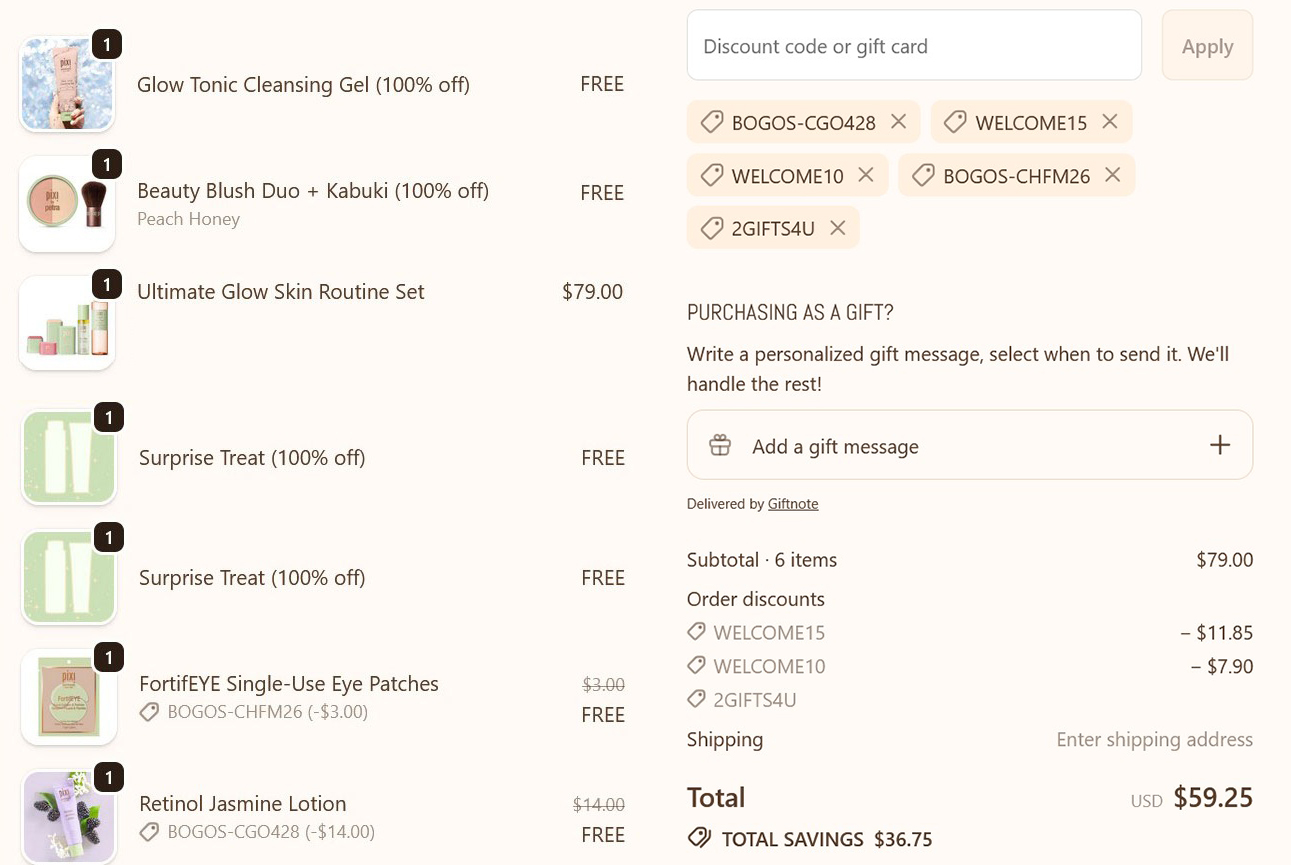Image resolution: width=1291 pixels, height=865 pixels.
Task: Expand gift message with the plus icon
Action: (x=1219, y=445)
